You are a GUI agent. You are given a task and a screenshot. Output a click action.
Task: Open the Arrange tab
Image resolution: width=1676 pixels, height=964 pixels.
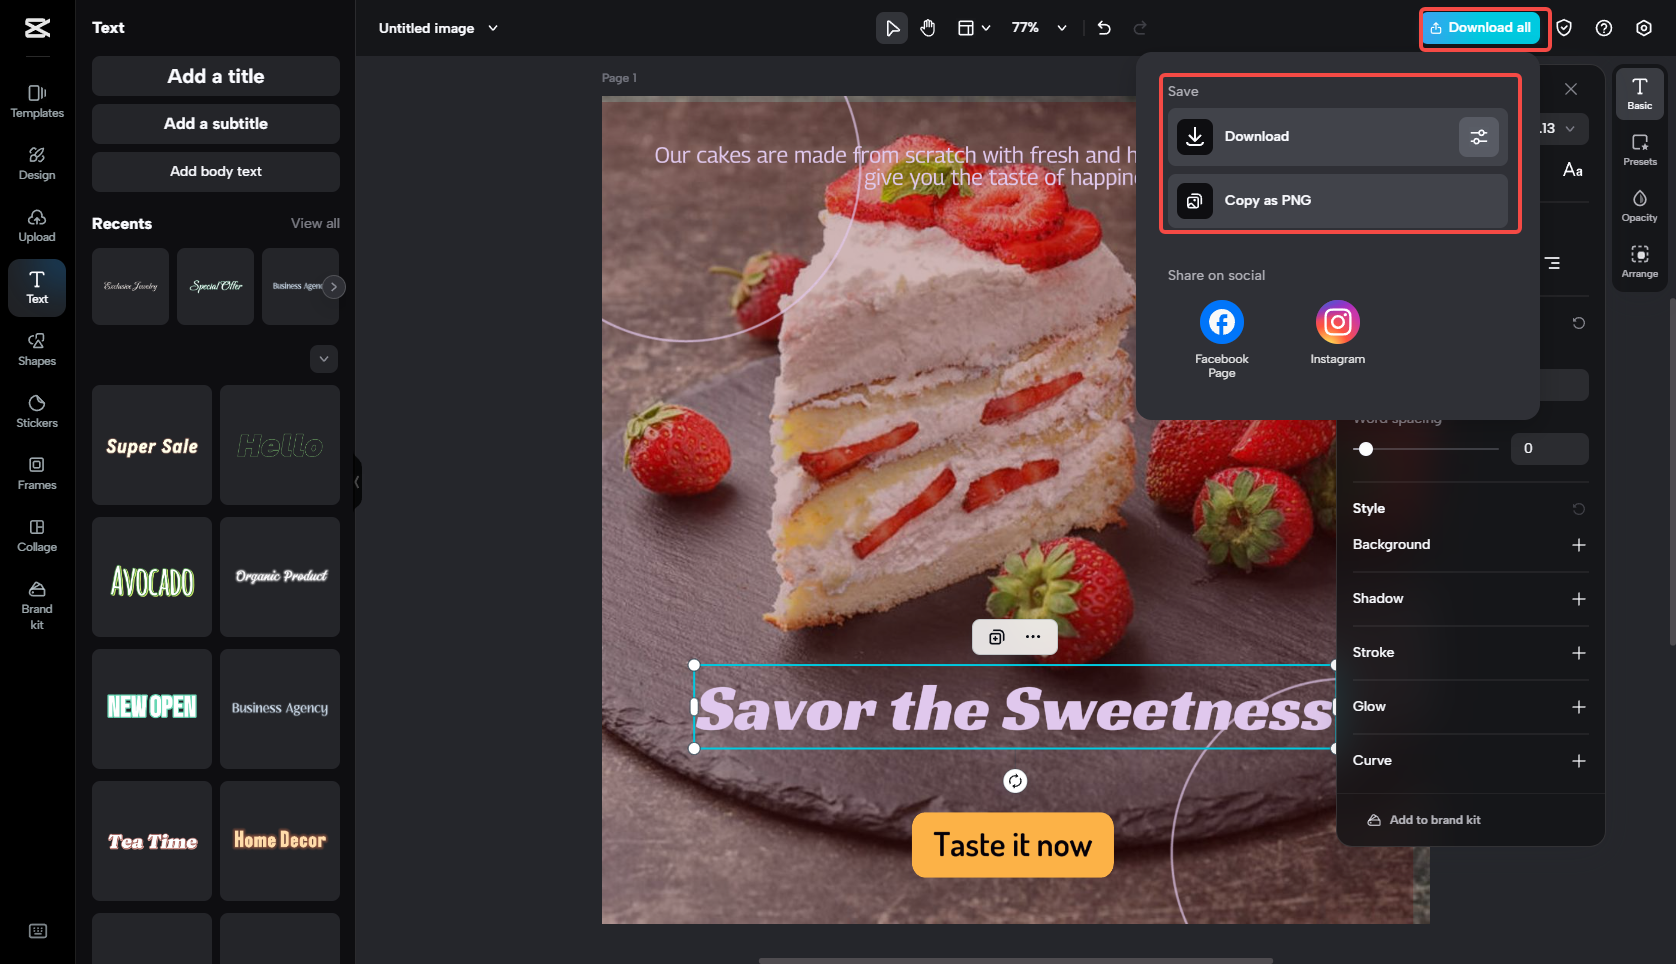point(1640,262)
